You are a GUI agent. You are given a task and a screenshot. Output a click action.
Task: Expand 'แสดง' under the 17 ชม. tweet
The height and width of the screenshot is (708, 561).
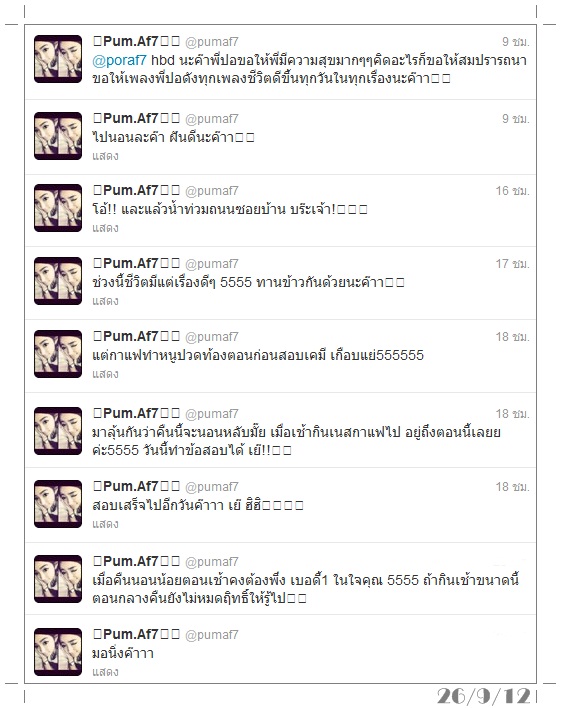point(105,301)
